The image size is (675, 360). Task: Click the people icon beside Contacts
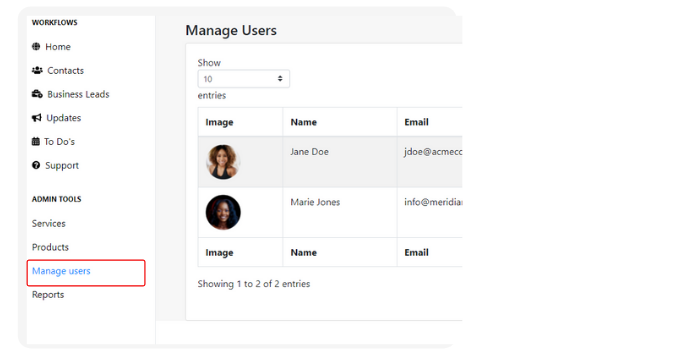tap(37, 70)
